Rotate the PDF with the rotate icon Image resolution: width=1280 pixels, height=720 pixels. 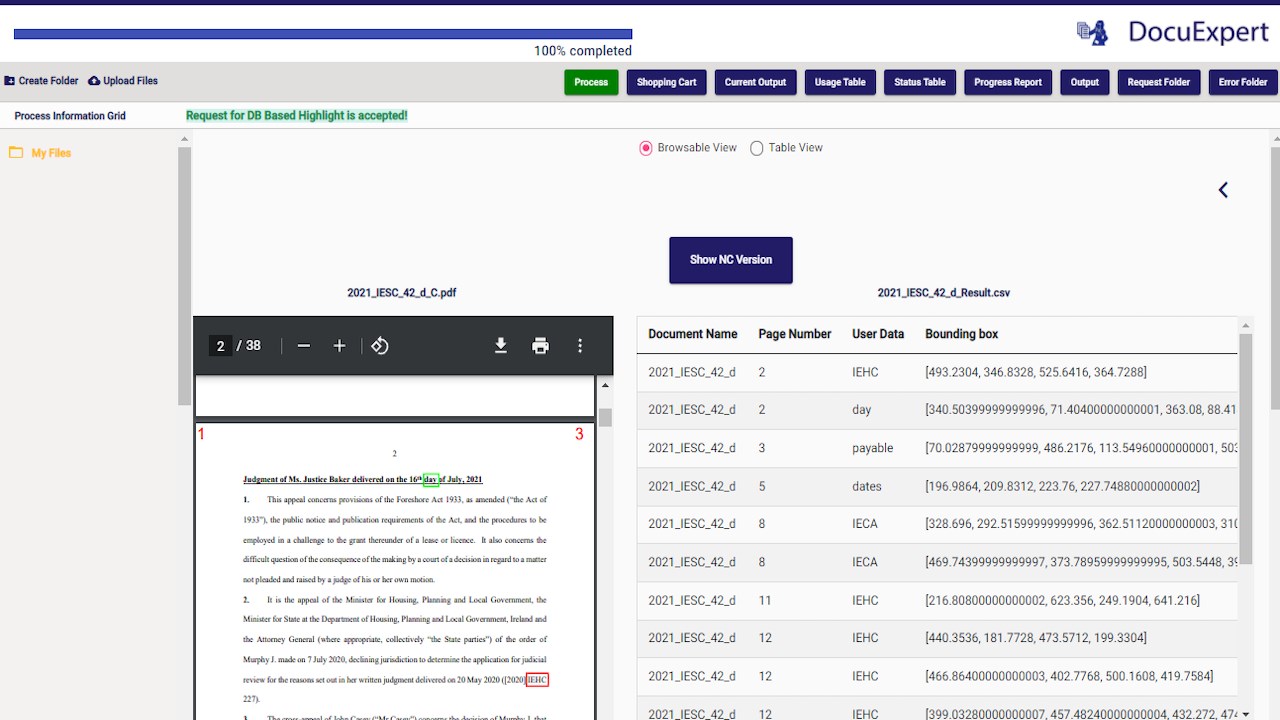(x=380, y=346)
